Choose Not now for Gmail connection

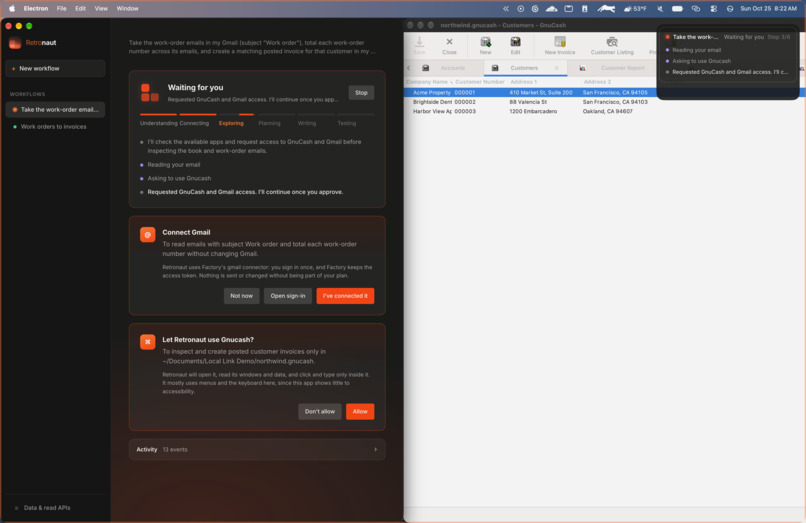[241, 296]
